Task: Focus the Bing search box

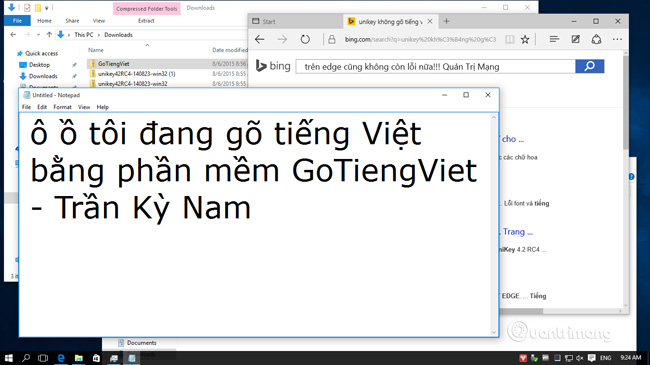Action: tap(435, 66)
